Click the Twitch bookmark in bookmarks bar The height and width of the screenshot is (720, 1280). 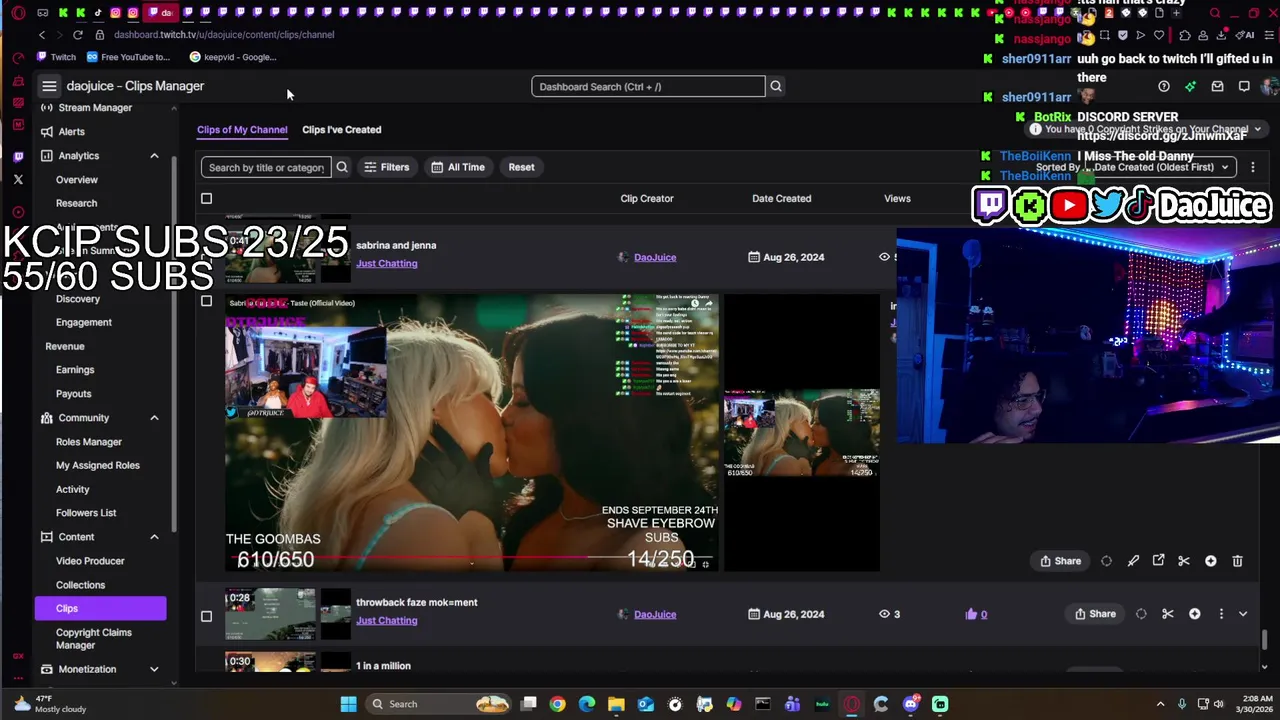tap(56, 57)
